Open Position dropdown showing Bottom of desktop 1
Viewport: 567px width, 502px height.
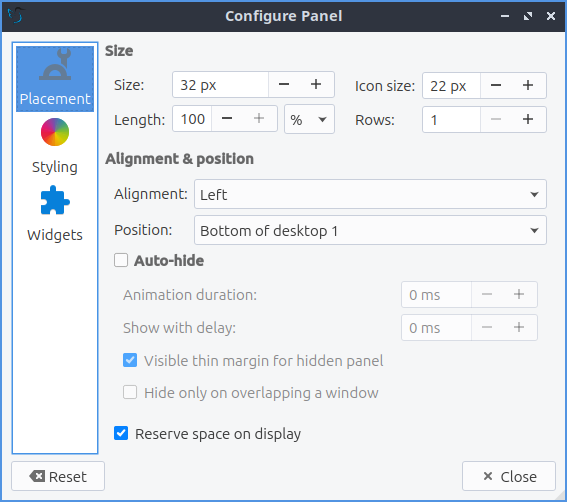point(370,230)
